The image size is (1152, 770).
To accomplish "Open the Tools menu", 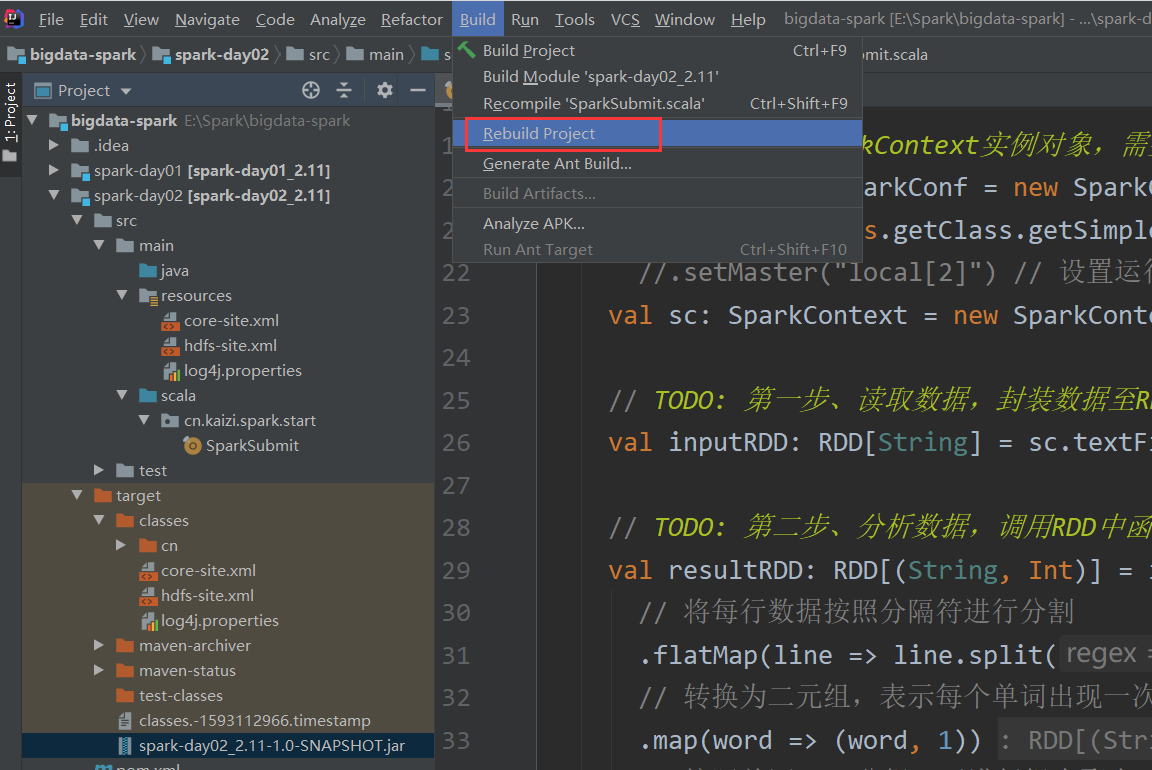I will [575, 19].
